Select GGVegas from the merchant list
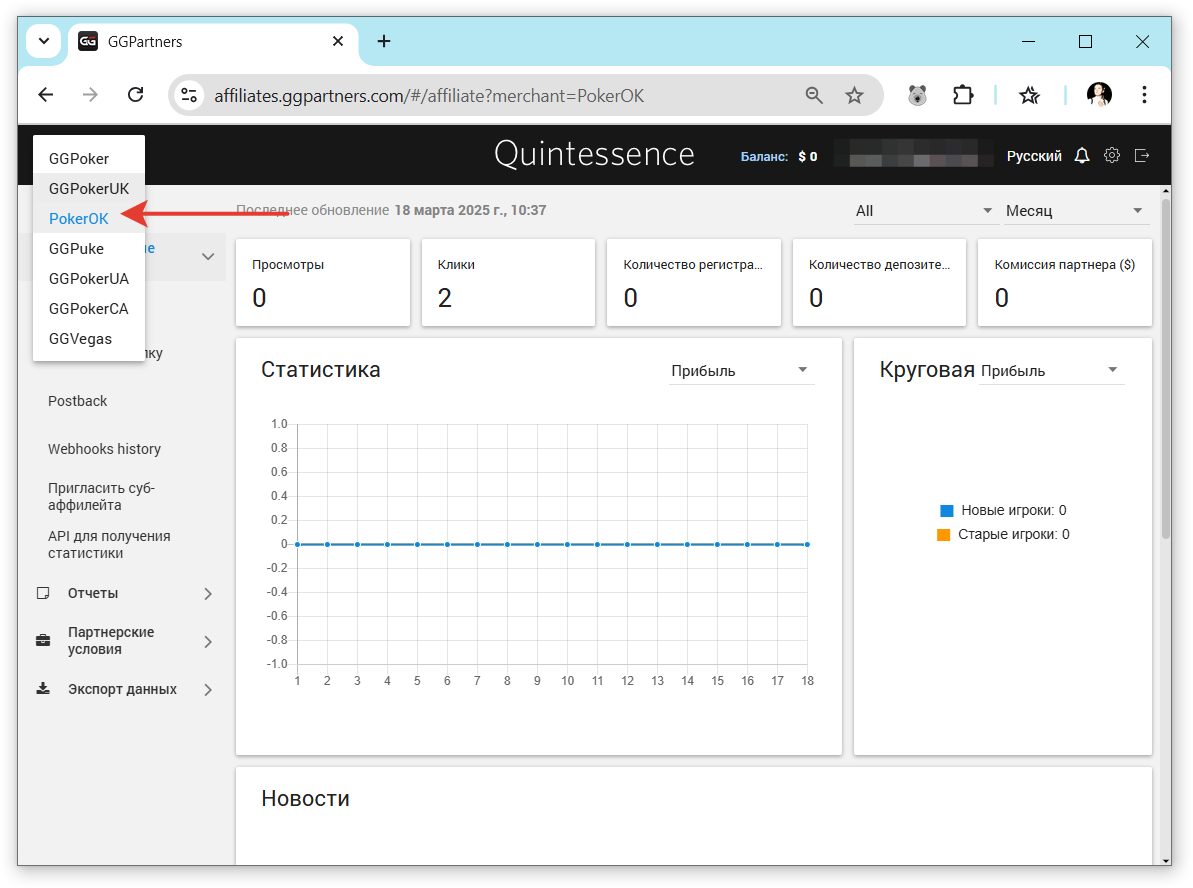 tap(89, 339)
